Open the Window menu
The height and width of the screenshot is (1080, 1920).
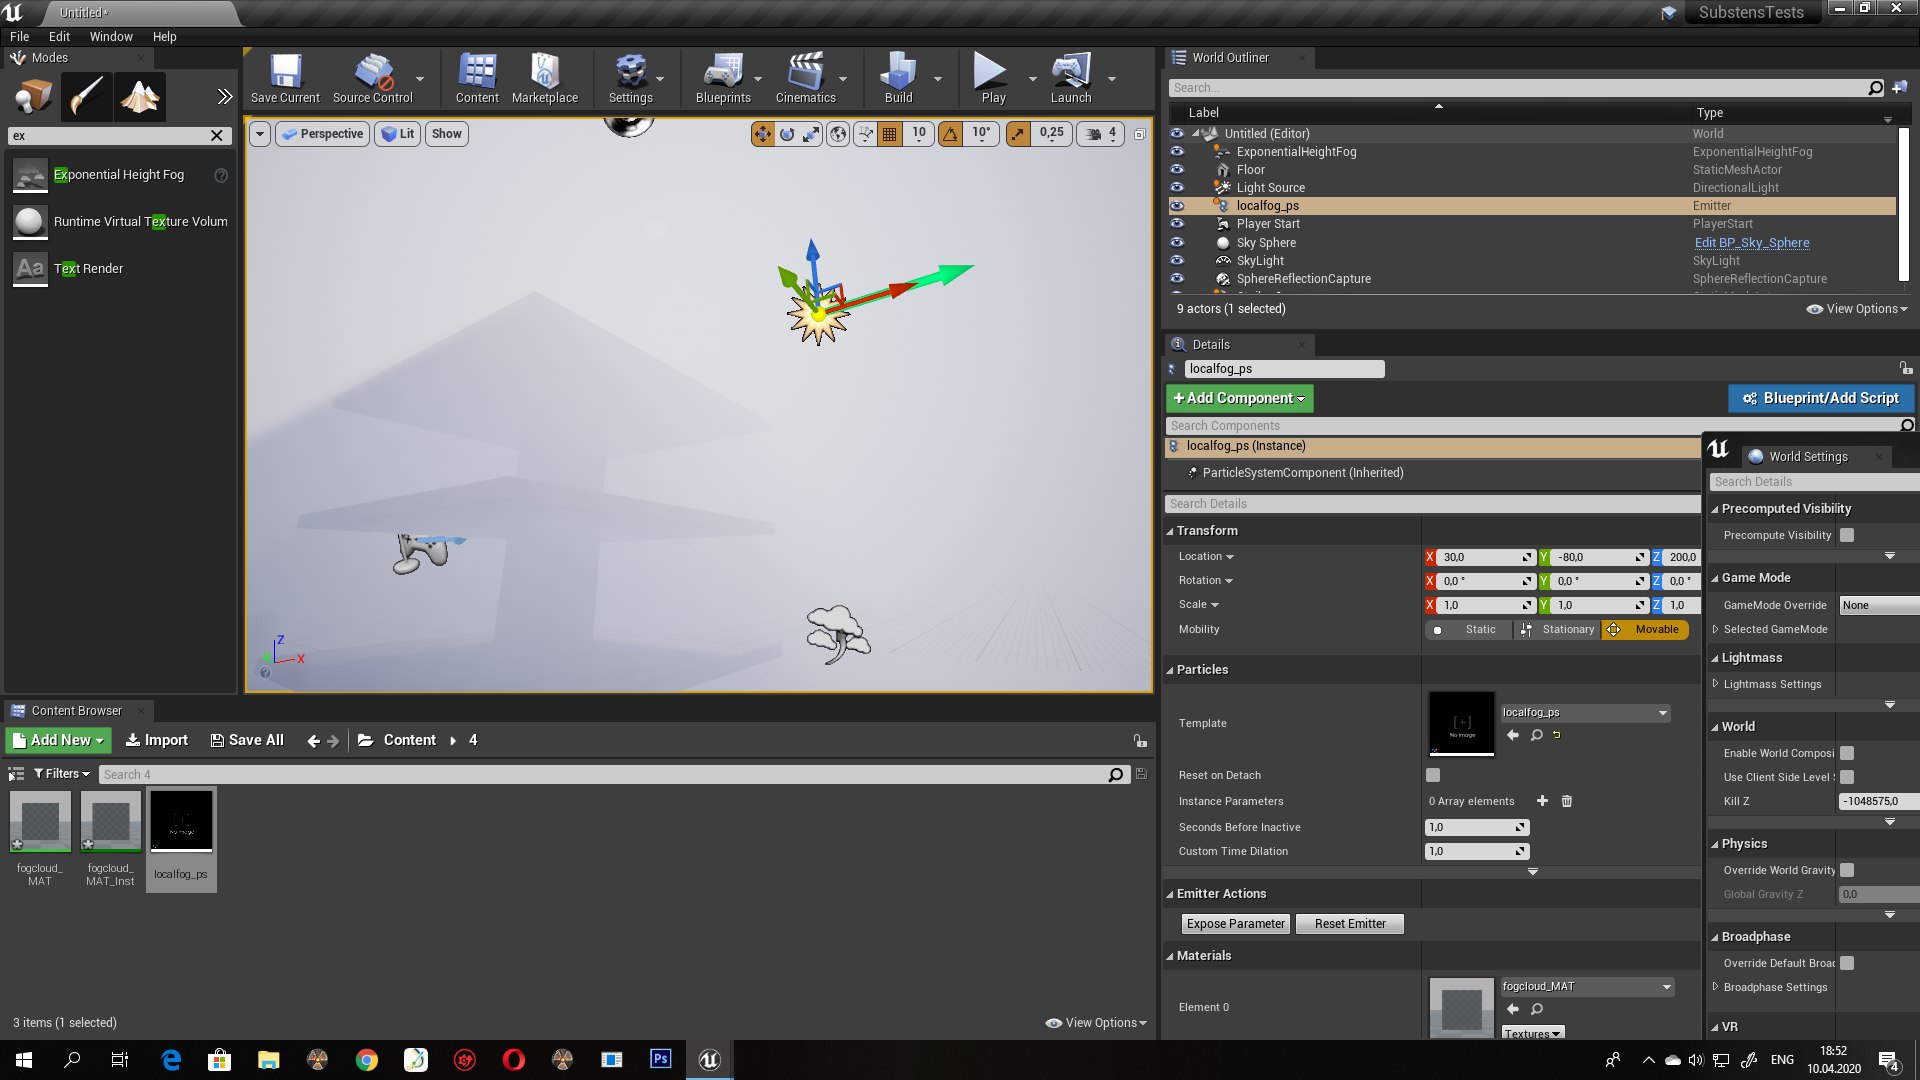[111, 36]
